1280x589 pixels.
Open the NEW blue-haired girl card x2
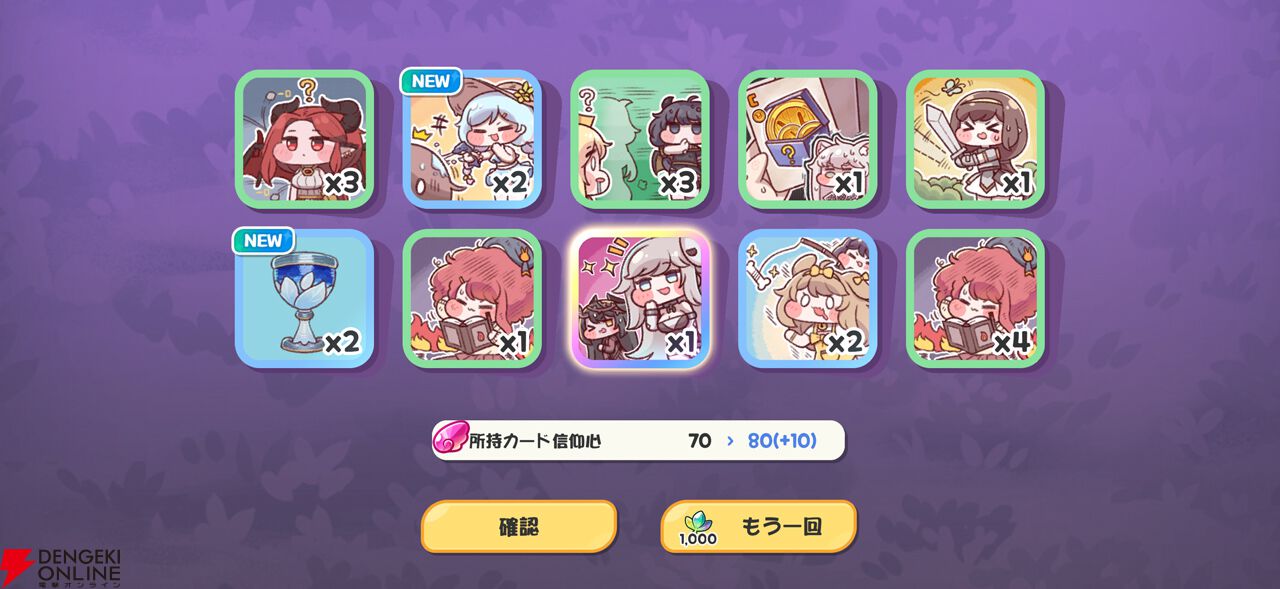[472, 139]
